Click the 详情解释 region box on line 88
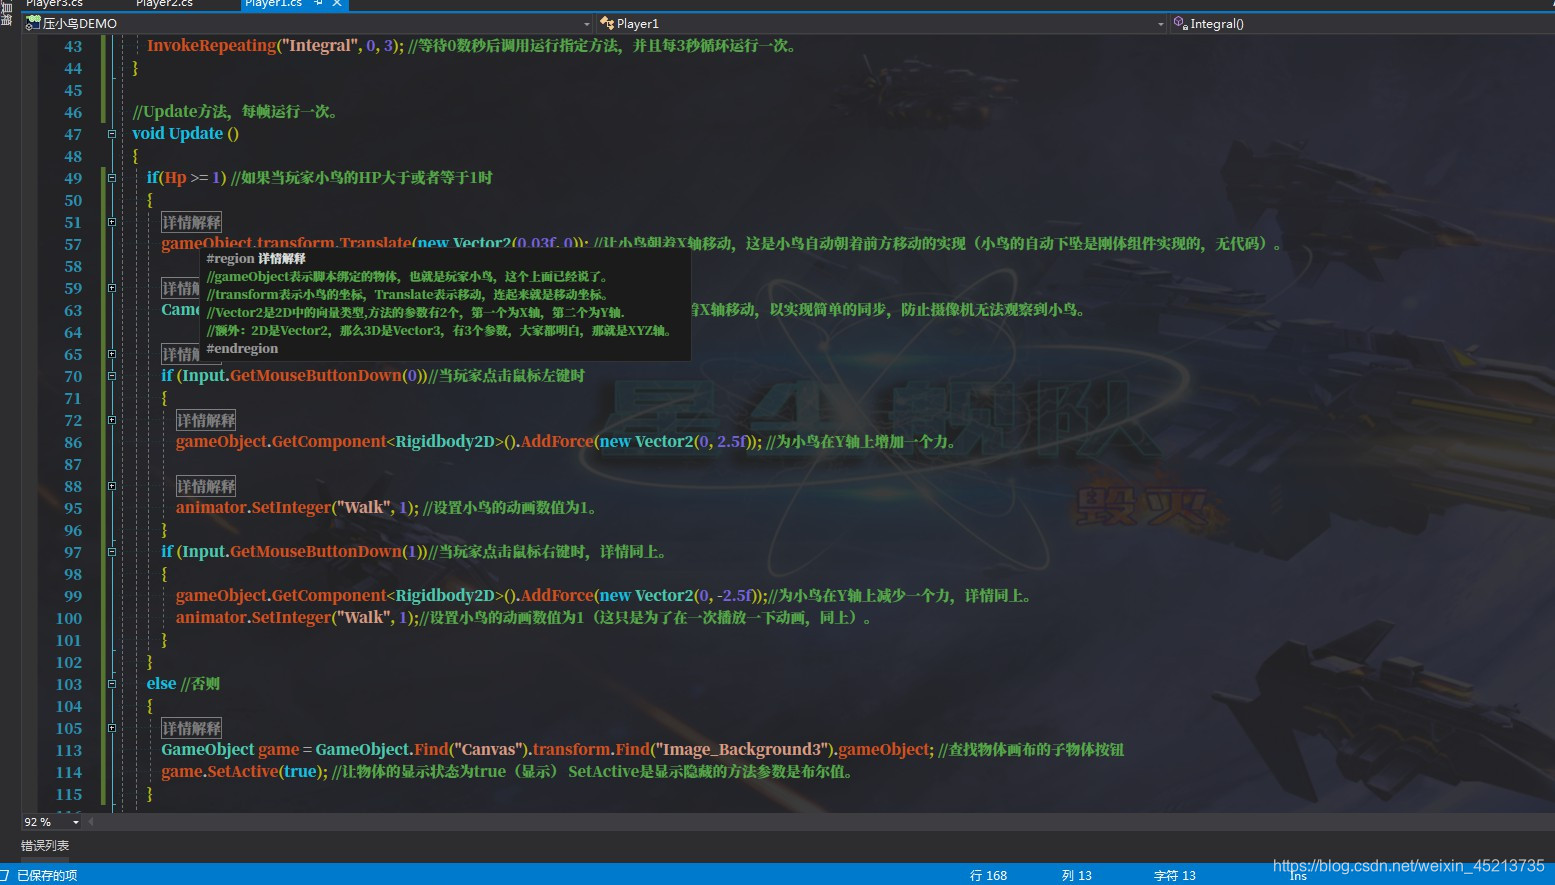 [206, 486]
